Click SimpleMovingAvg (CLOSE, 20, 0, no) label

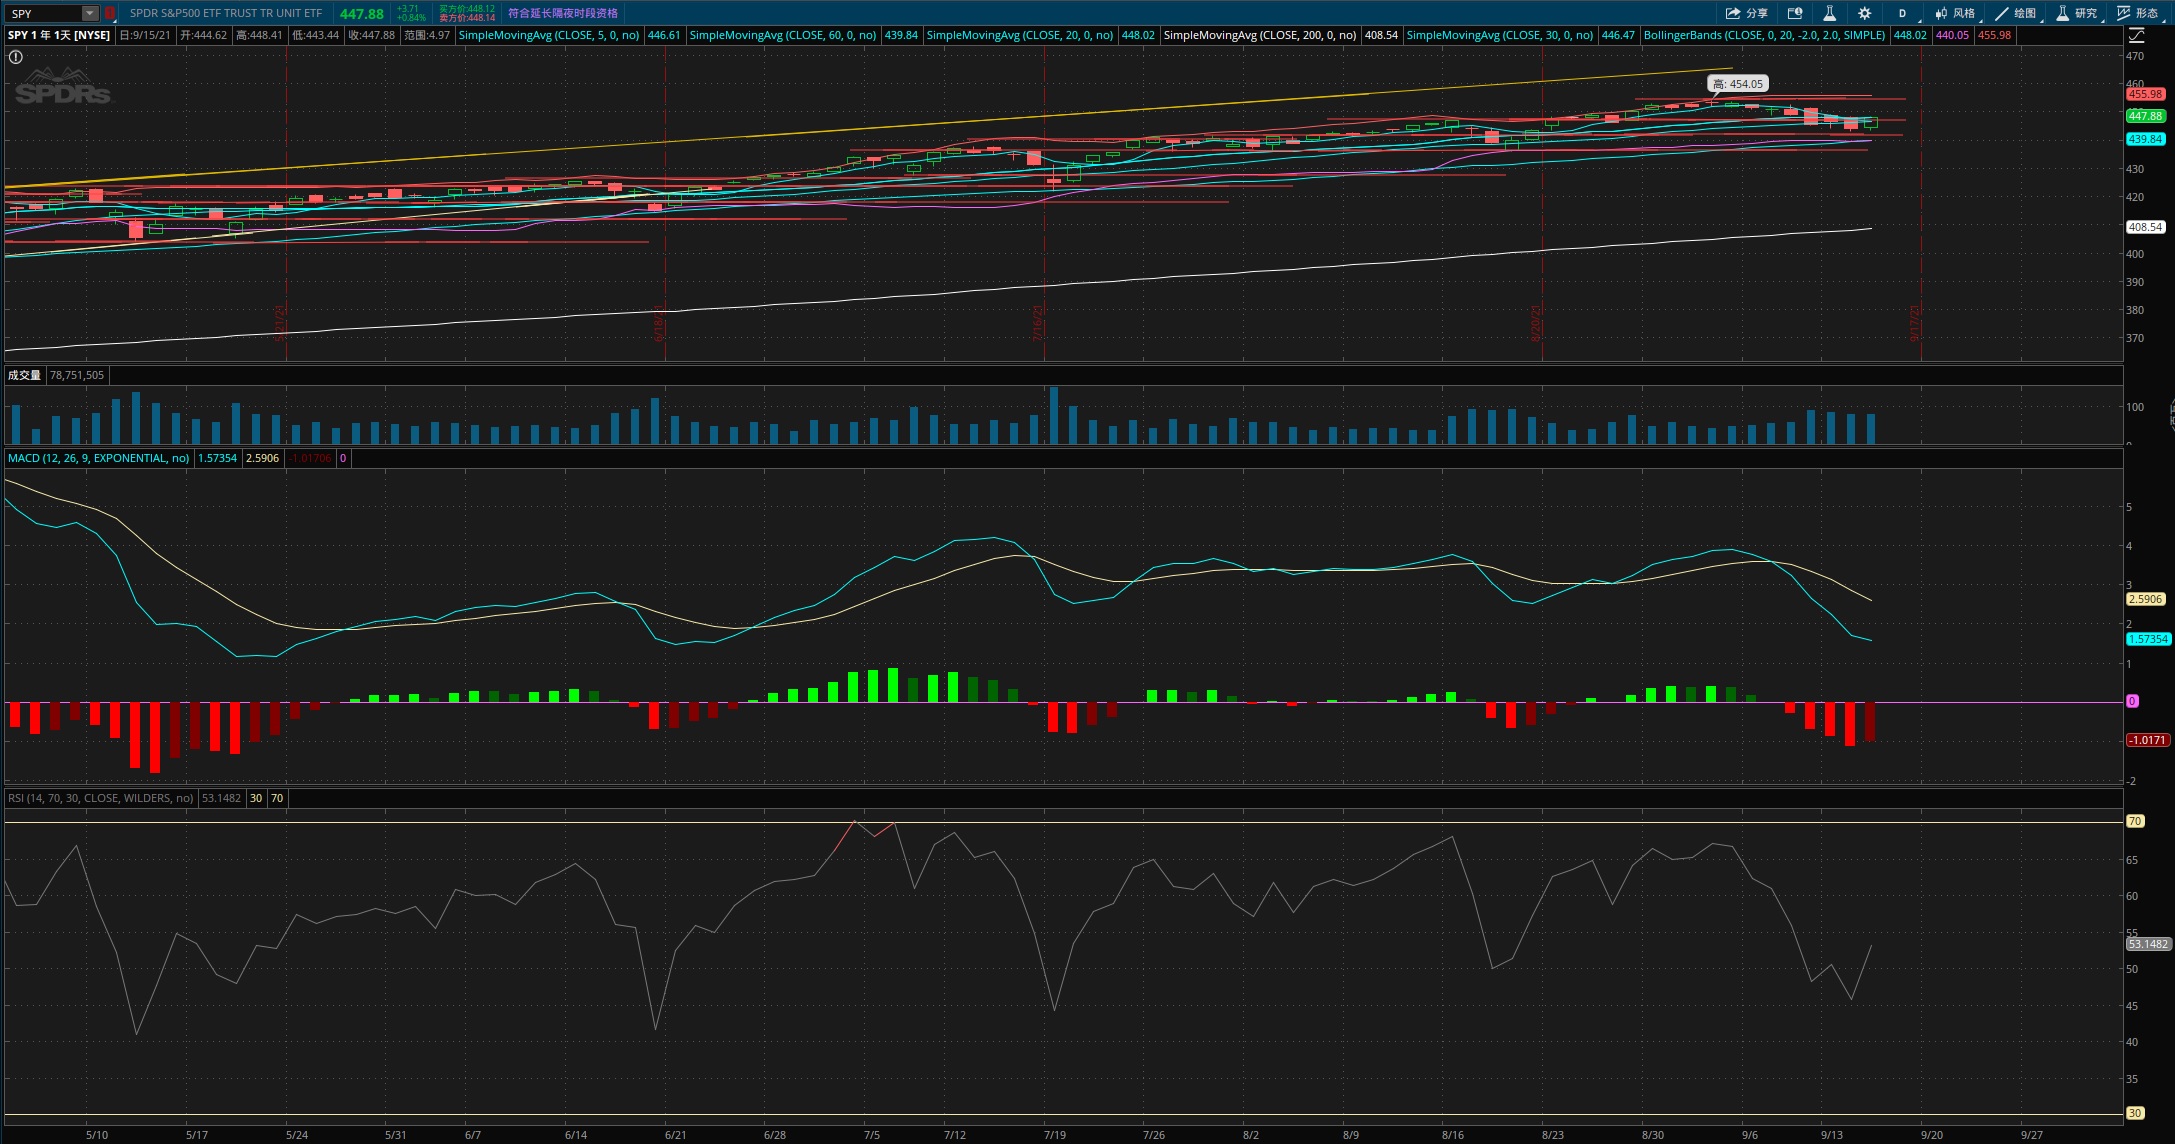[1020, 35]
